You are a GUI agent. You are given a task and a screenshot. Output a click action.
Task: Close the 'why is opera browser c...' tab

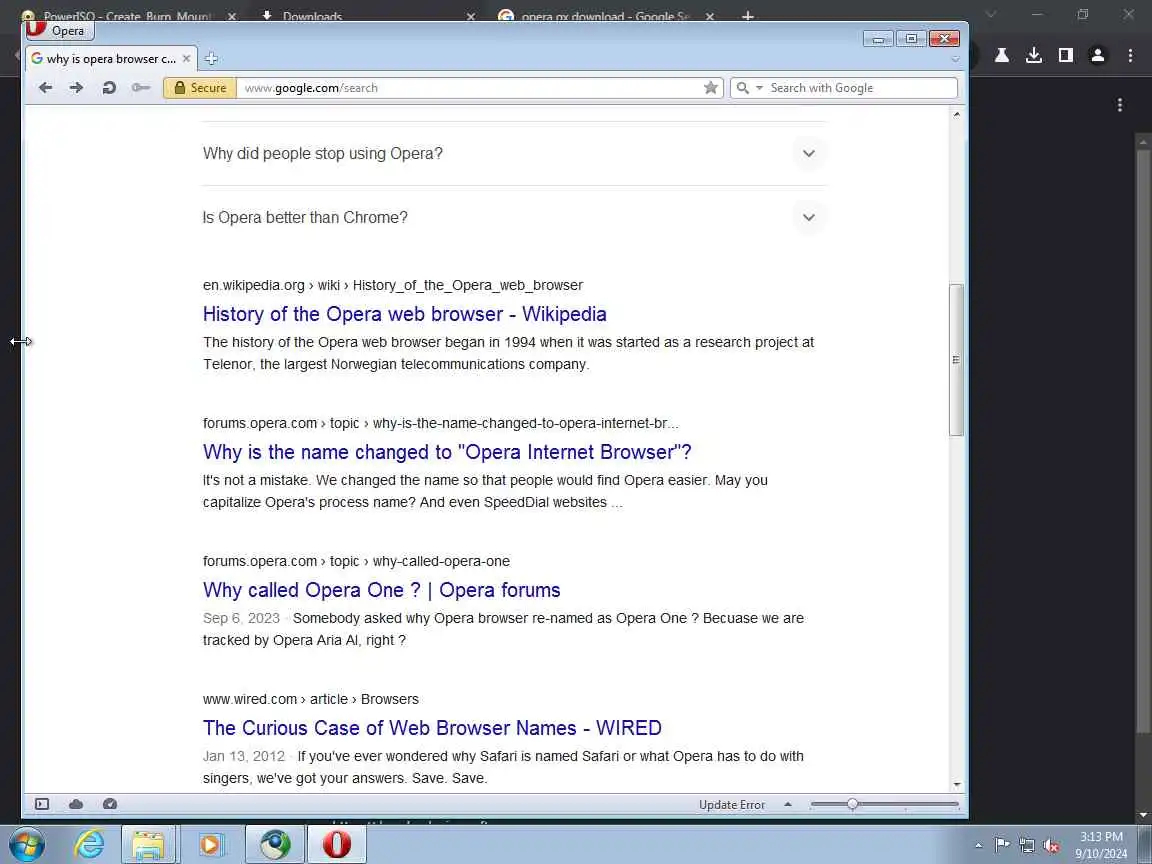186,59
